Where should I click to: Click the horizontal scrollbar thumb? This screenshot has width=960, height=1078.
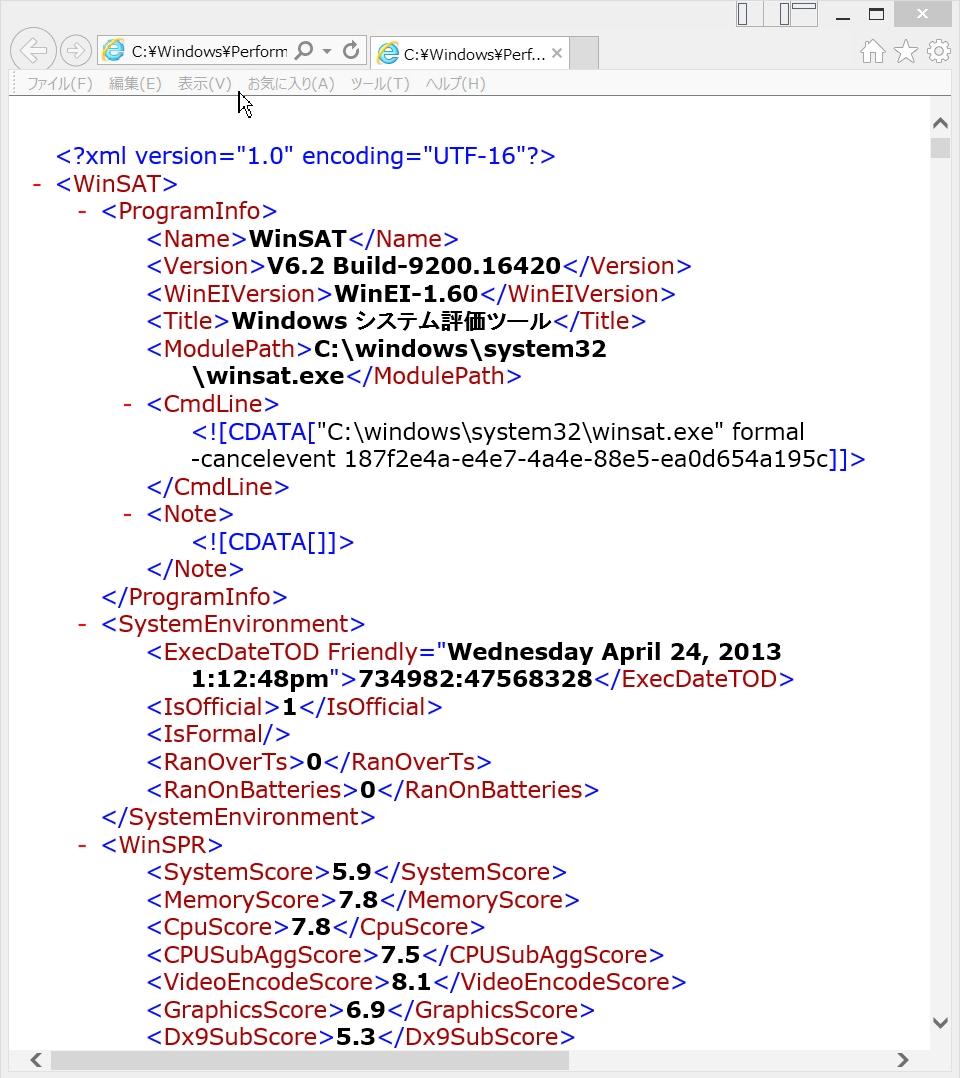tap(309, 1060)
